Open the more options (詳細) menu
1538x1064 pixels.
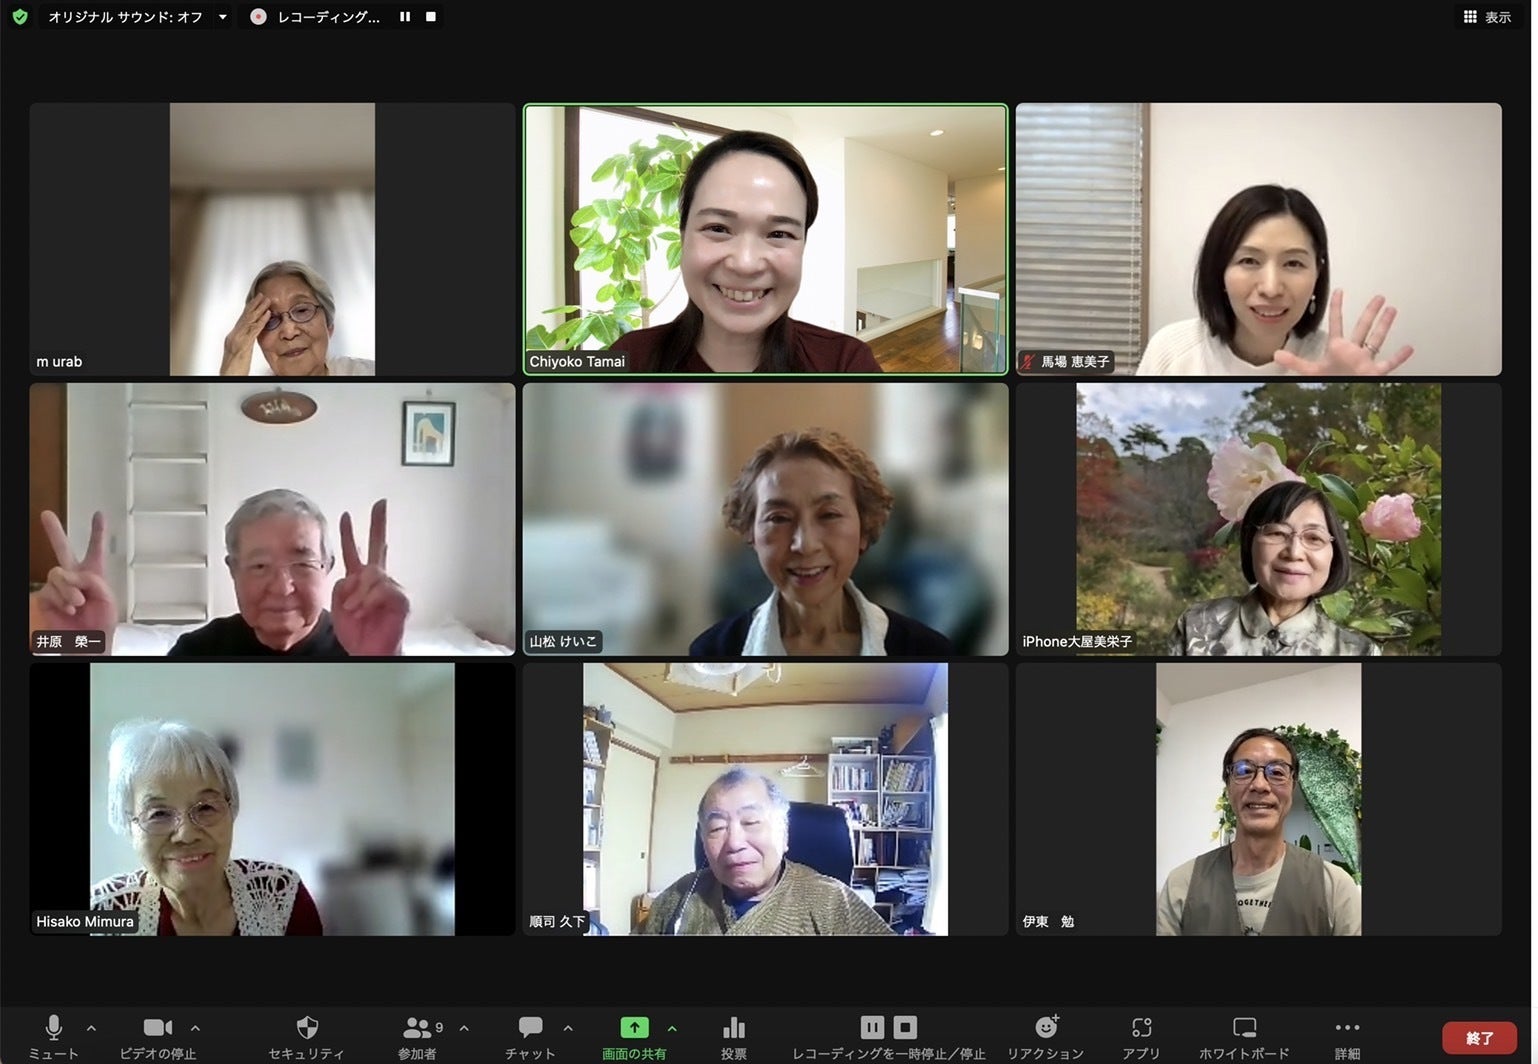coord(1347,1028)
